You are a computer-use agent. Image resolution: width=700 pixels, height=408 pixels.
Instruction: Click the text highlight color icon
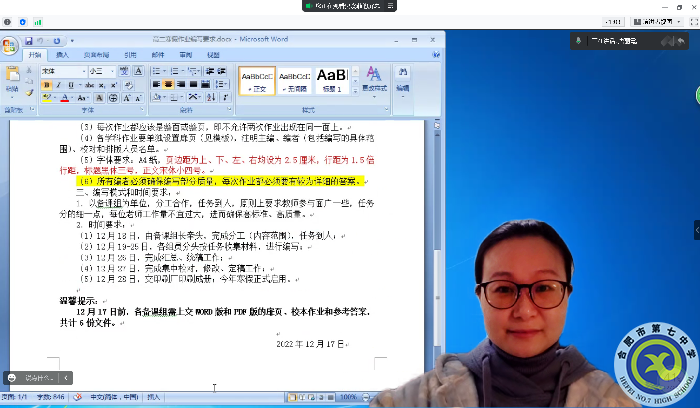(x=46, y=98)
